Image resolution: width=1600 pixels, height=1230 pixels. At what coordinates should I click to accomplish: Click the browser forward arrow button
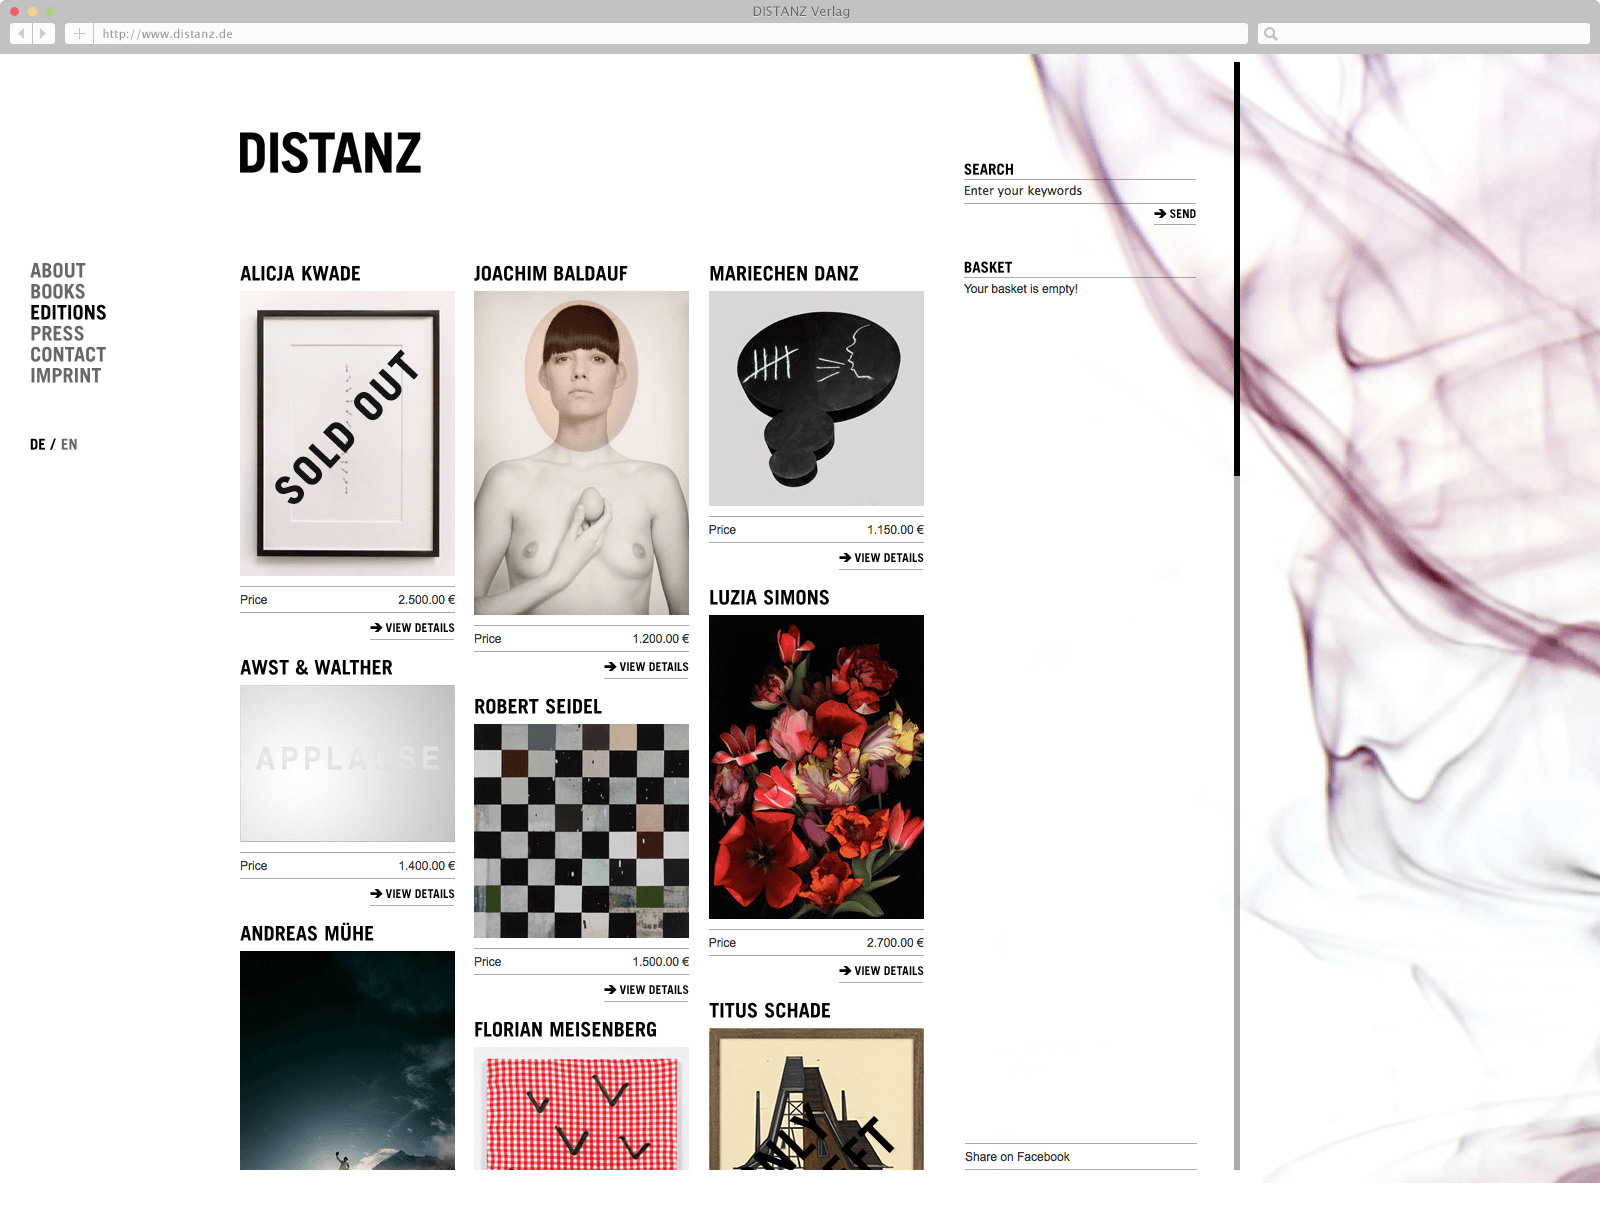coord(43,33)
